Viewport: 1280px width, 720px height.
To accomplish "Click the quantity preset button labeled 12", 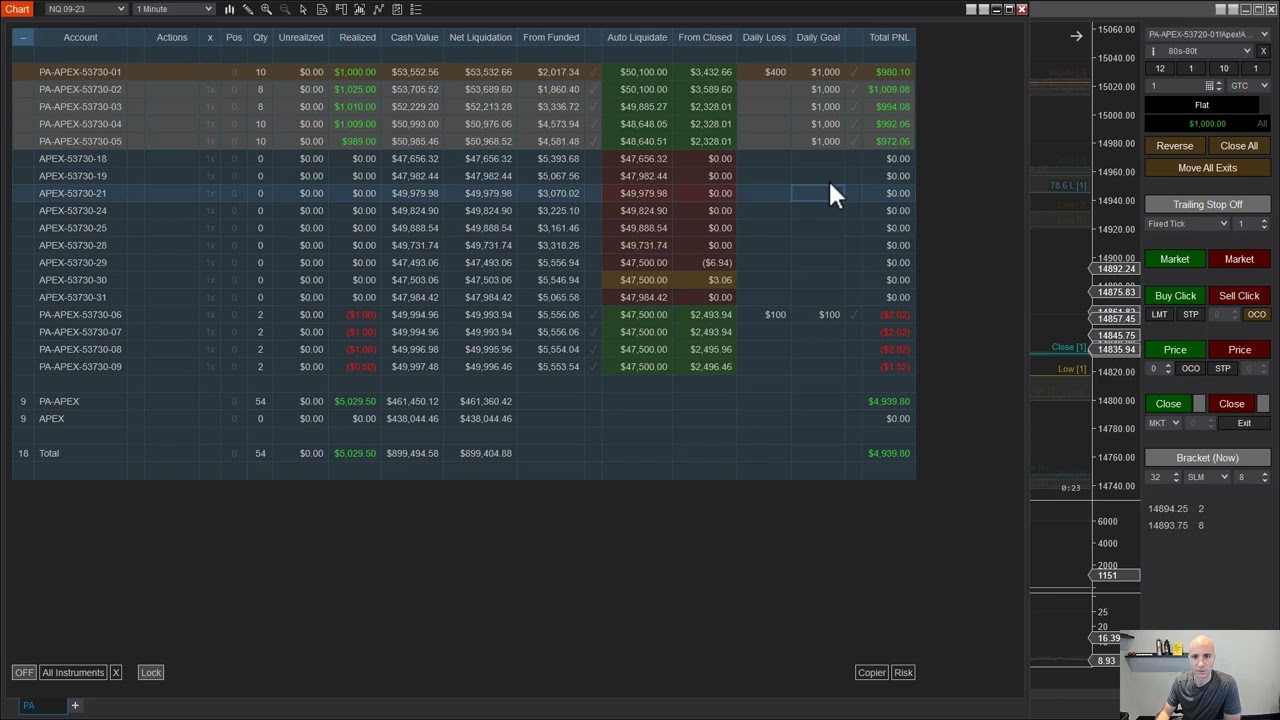I will (x=1159, y=69).
